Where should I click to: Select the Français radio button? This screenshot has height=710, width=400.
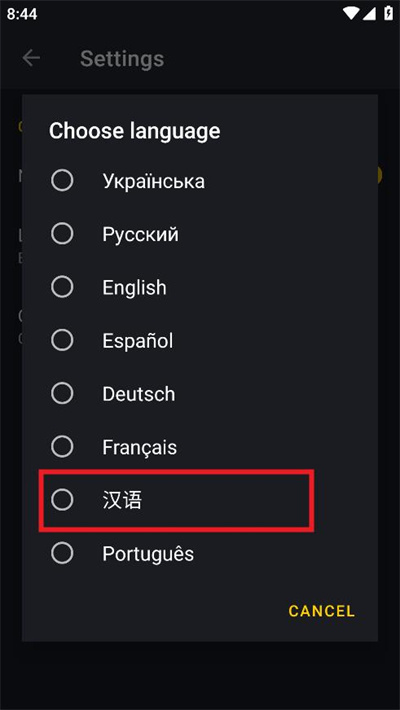(x=62, y=447)
